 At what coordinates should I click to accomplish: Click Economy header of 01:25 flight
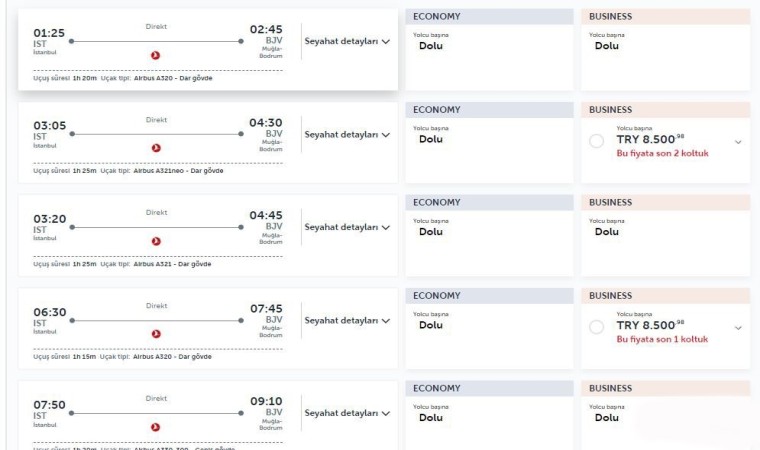tap(489, 17)
